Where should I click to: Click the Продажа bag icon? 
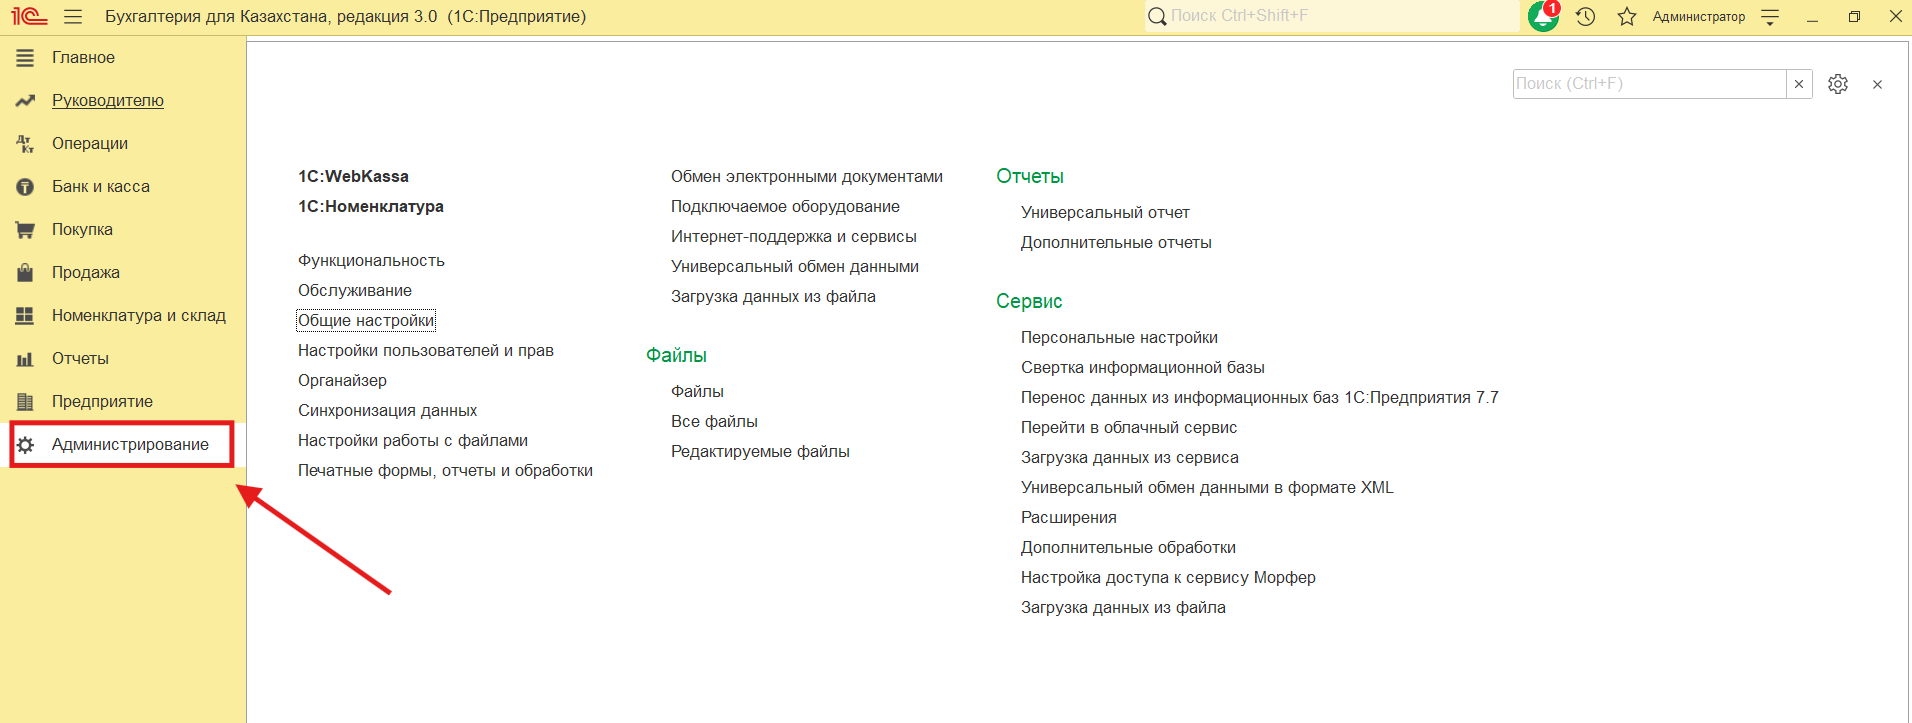[x=25, y=273]
